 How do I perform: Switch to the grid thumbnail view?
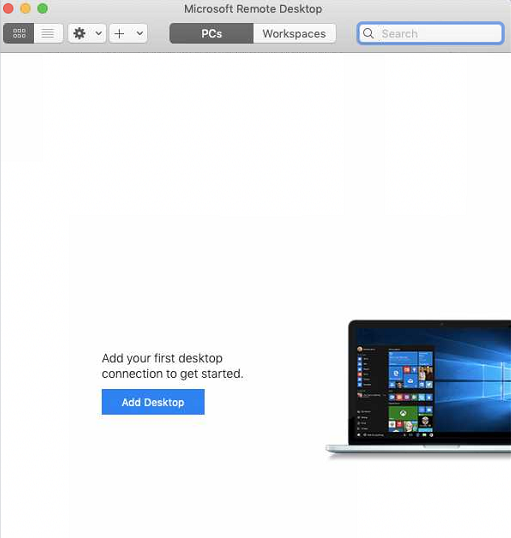[x=19, y=33]
